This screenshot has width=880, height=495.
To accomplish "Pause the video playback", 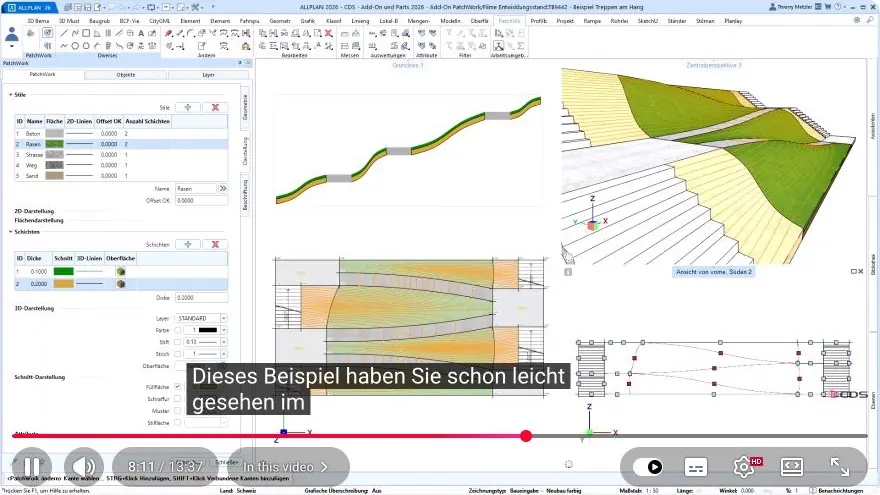I will [x=31, y=466].
